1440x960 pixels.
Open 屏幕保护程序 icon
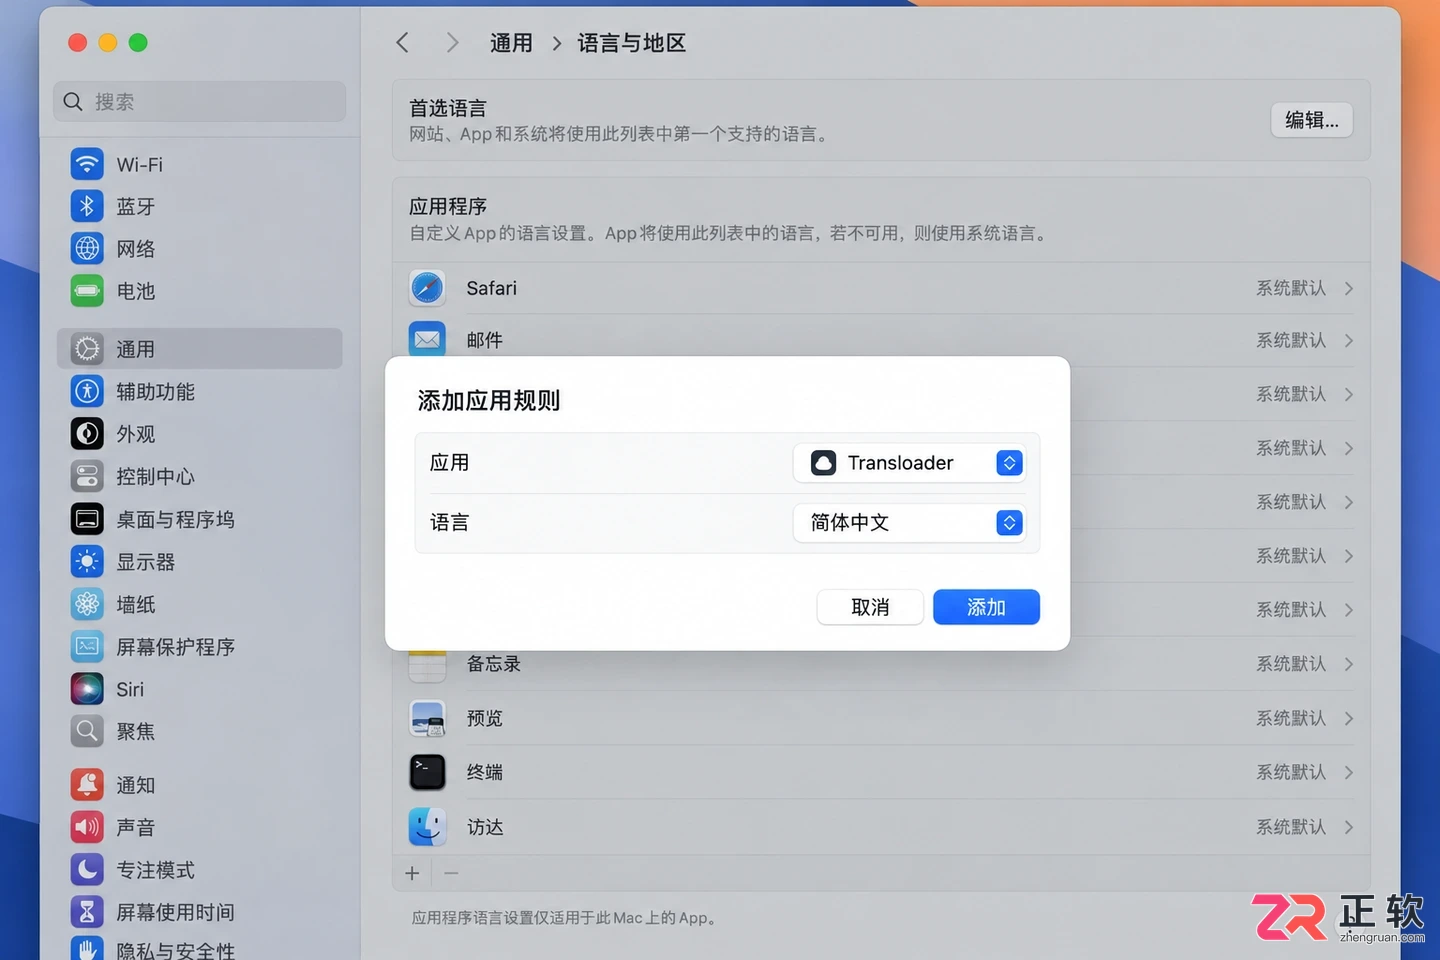(x=87, y=646)
